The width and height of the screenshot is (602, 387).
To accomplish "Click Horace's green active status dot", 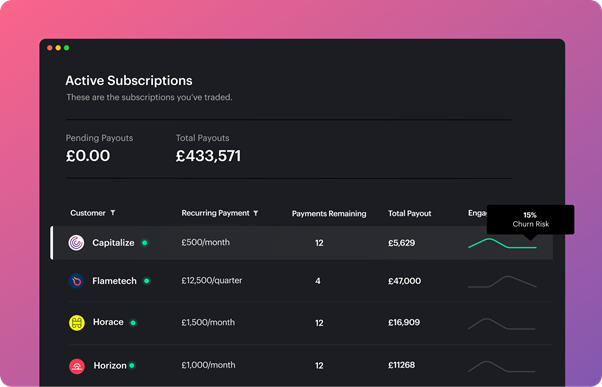I will click(133, 322).
